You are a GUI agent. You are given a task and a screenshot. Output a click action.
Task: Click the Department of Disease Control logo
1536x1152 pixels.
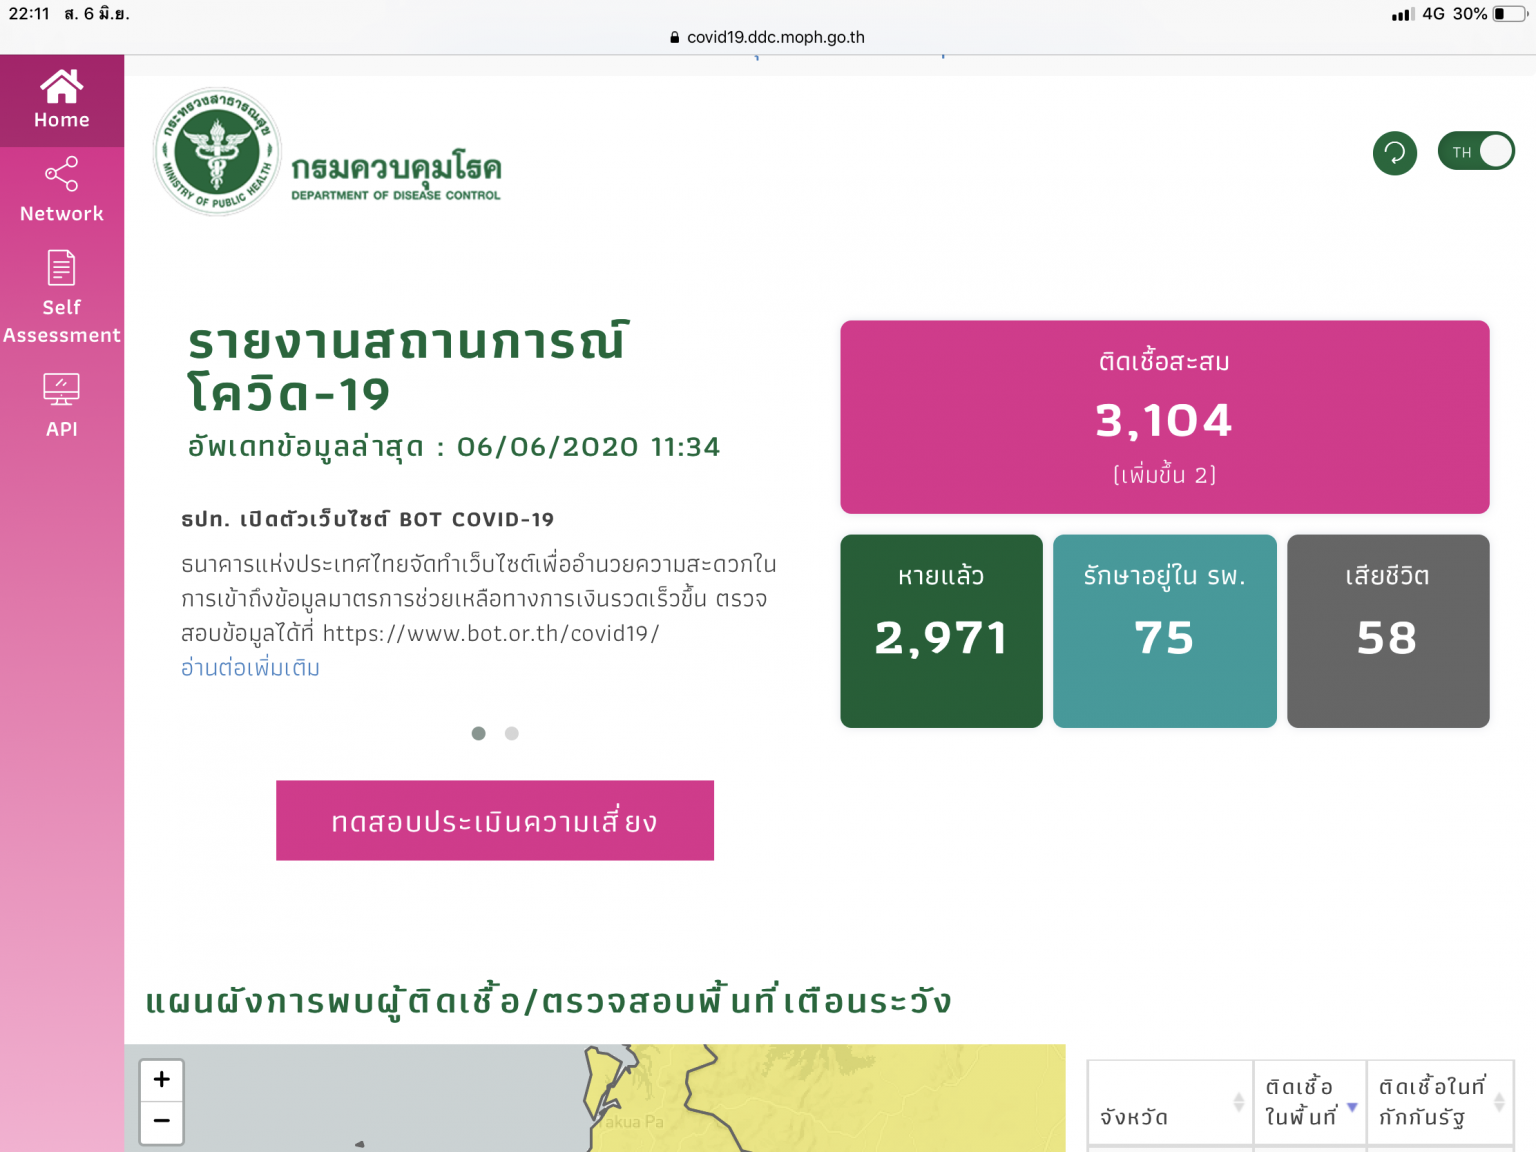[x=327, y=152]
